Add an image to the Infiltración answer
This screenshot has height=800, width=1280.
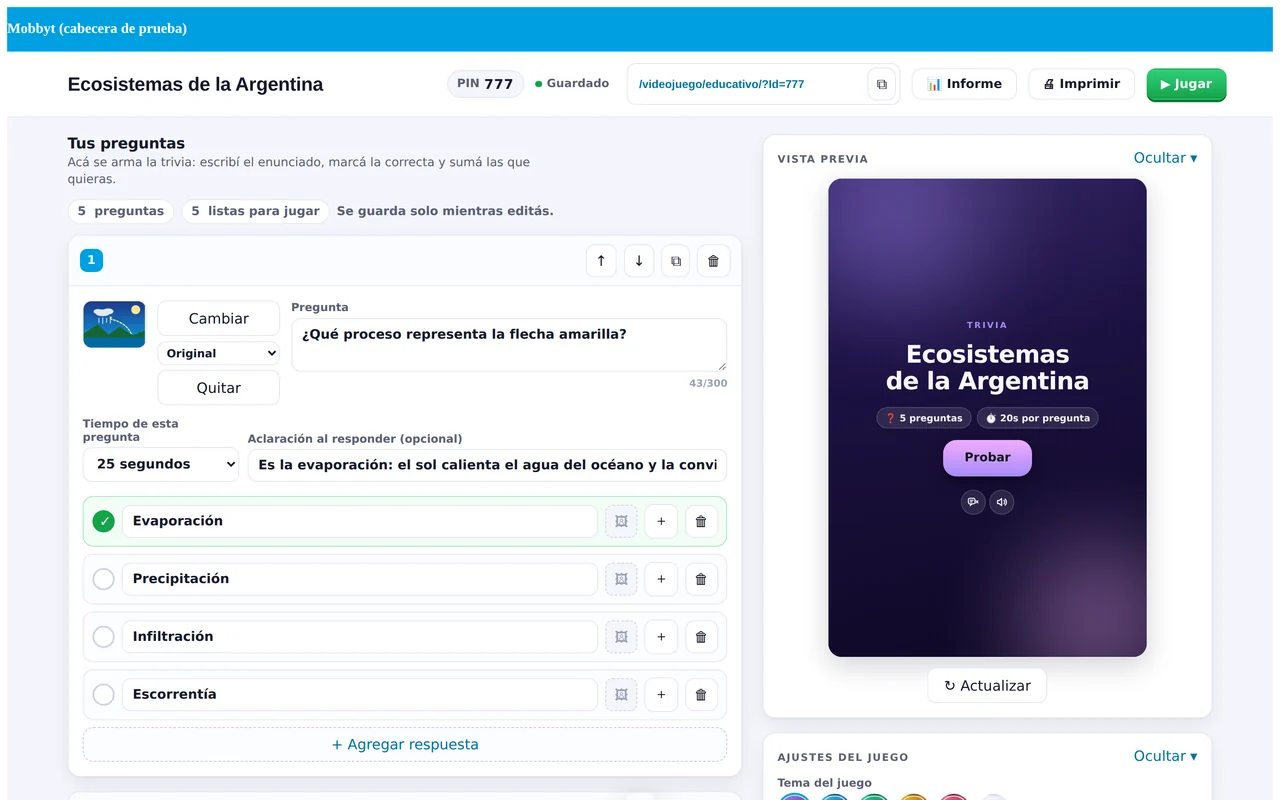tap(621, 637)
